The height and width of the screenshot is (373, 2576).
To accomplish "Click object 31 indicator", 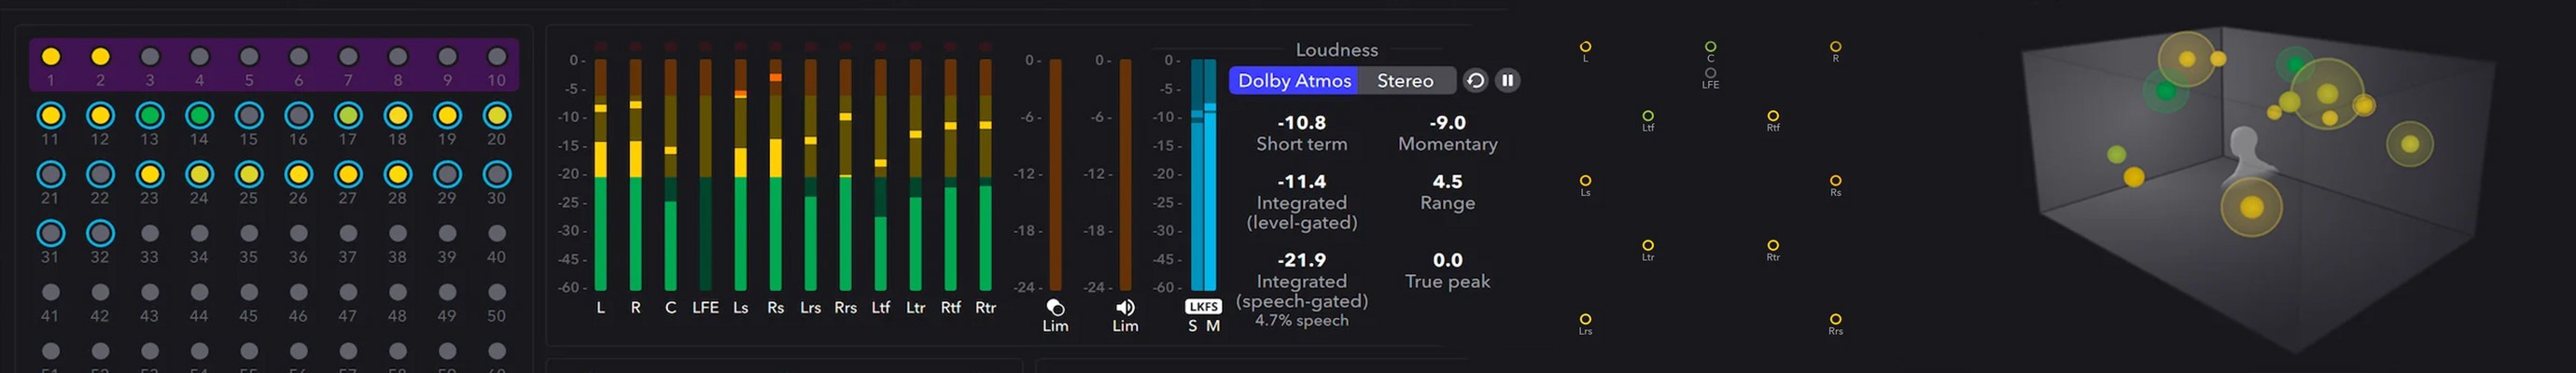I will coord(51,234).
